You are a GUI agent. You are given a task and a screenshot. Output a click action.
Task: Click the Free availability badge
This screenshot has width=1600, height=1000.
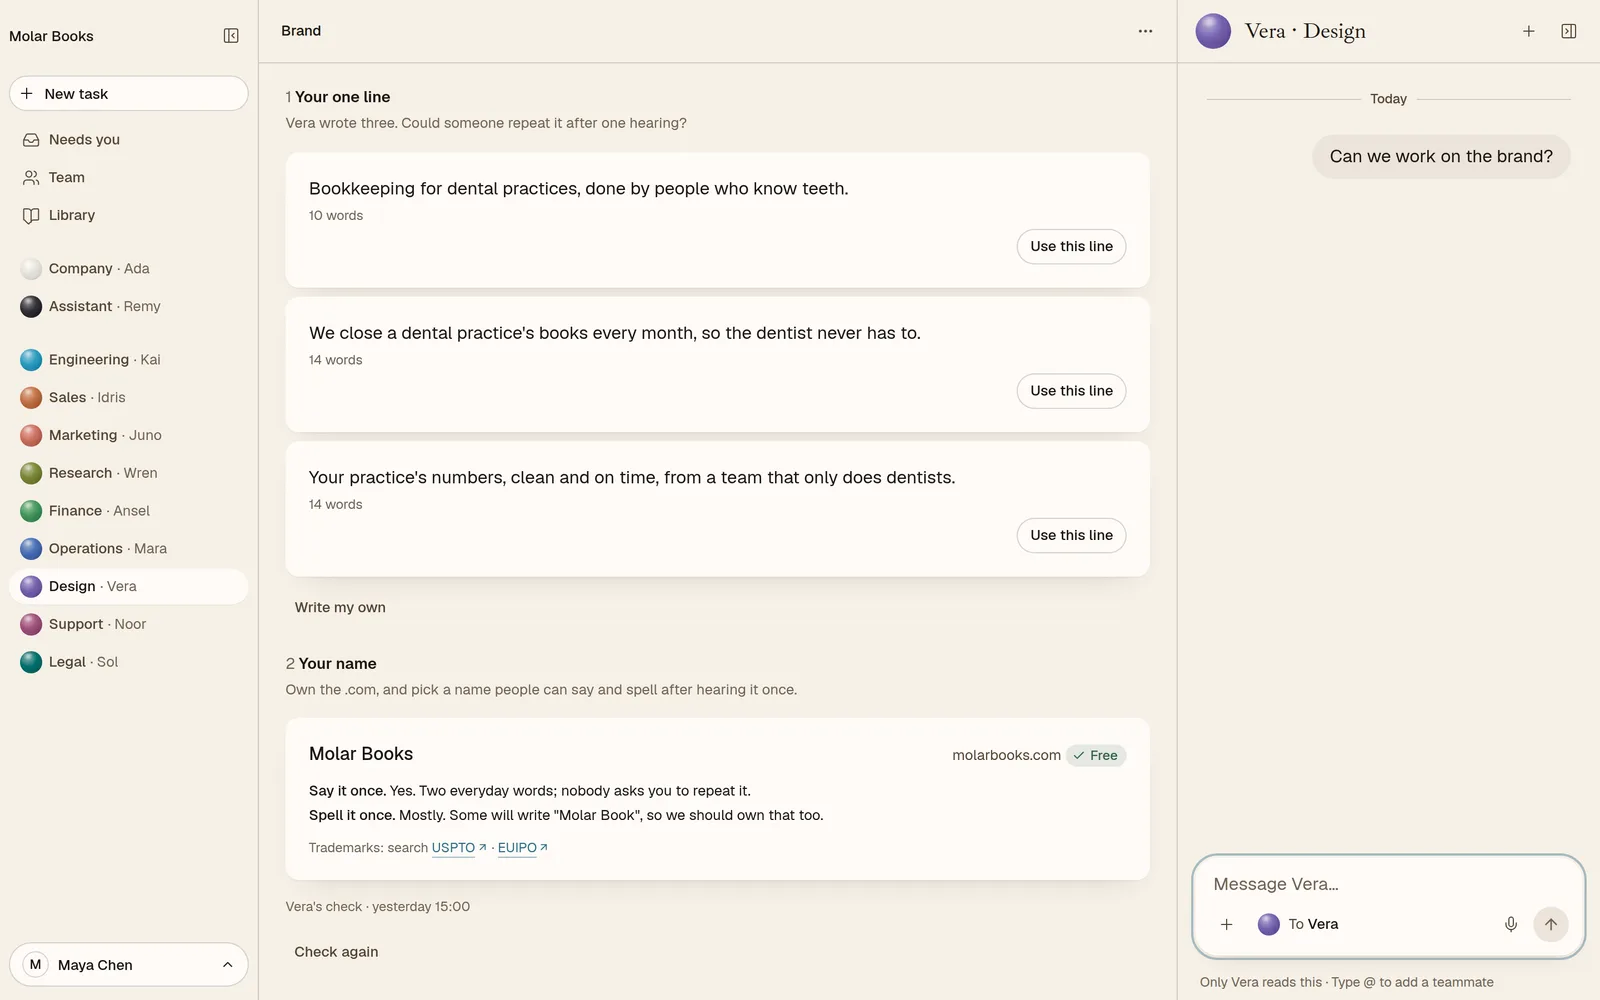pos(1096,756)
